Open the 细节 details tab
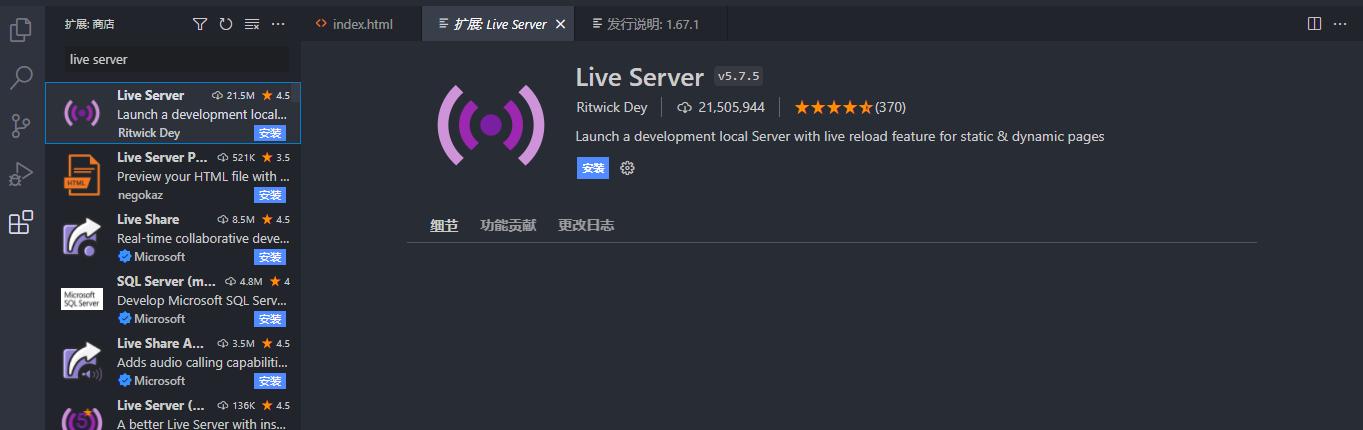 click(444, 225)
